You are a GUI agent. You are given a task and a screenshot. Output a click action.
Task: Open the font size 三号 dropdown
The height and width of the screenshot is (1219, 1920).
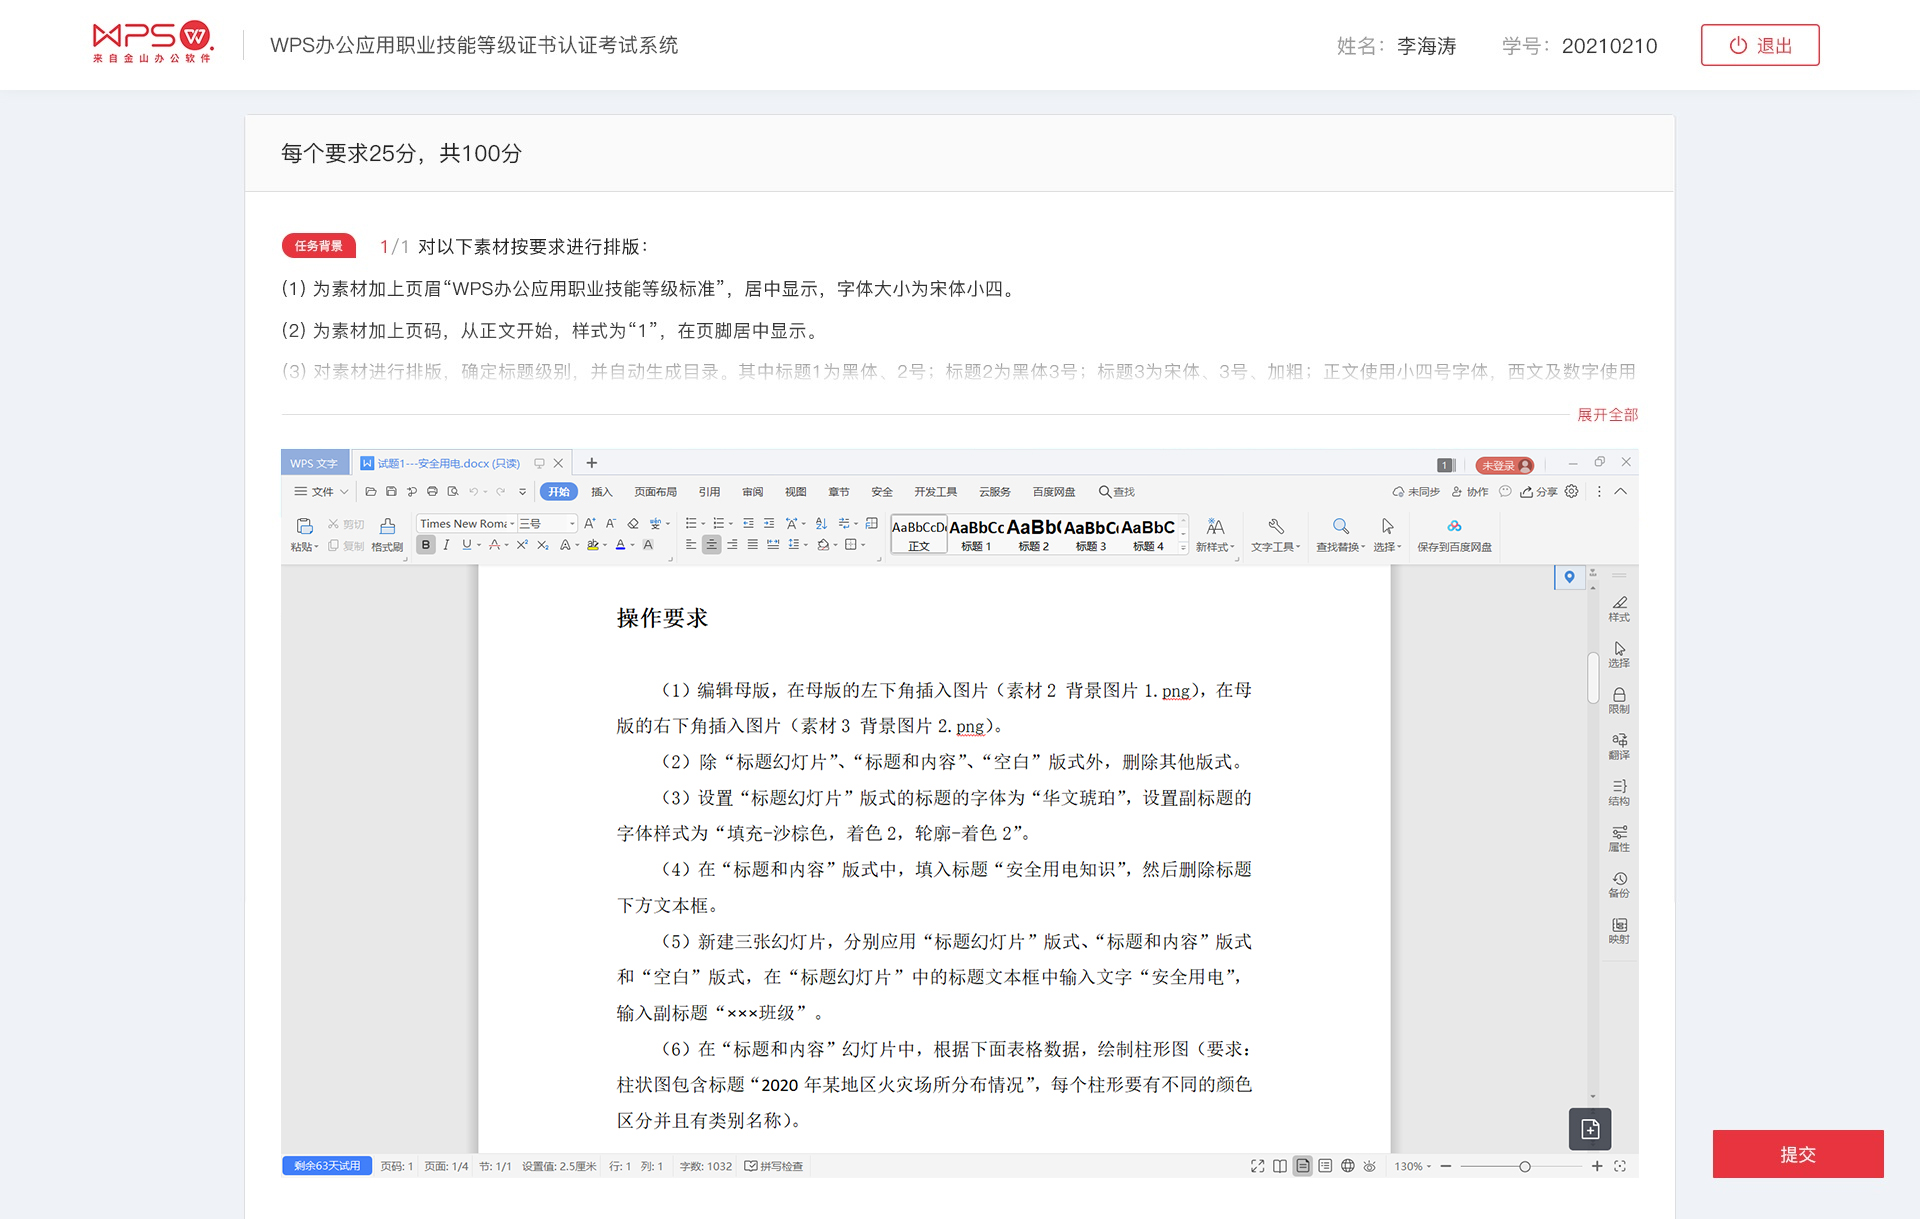click(x=572, y=524)
